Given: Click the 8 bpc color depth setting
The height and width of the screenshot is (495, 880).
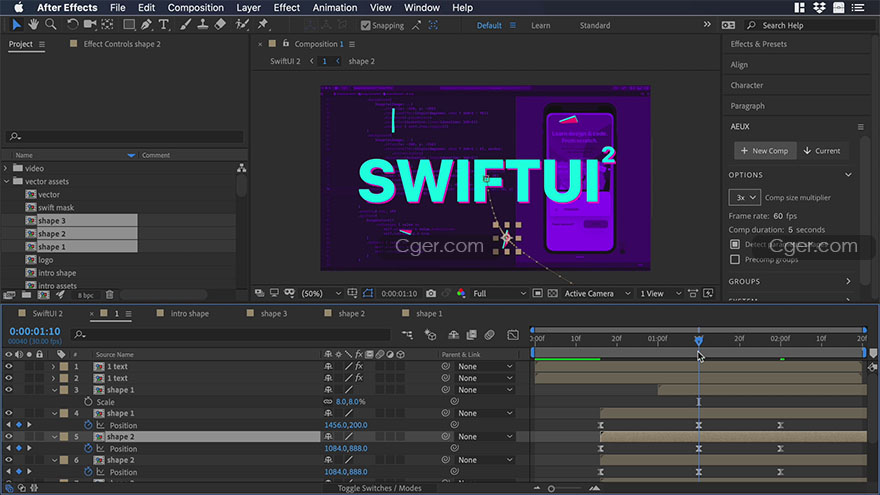Looking at the screenshot, I should (86, 295).
